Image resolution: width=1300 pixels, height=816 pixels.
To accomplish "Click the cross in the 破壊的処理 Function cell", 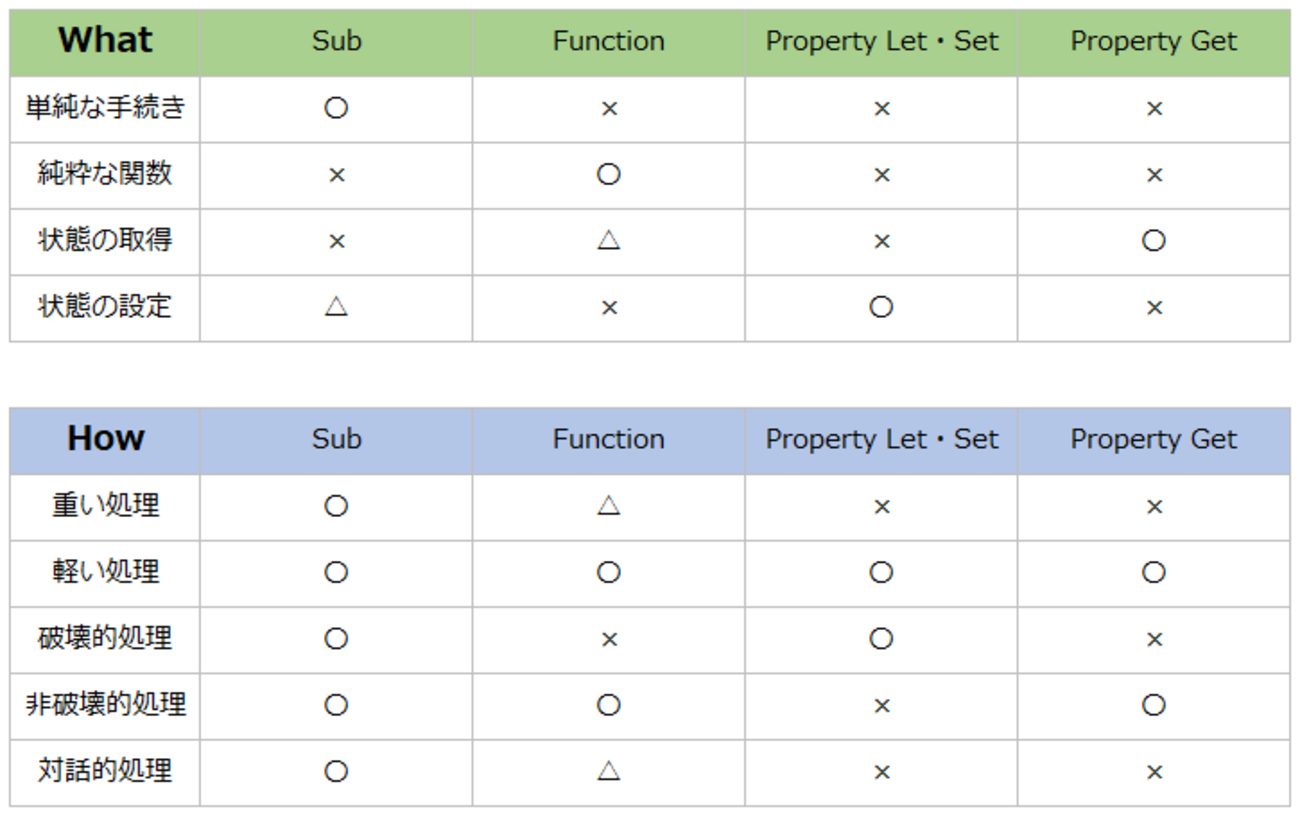I will coord(608,639).
